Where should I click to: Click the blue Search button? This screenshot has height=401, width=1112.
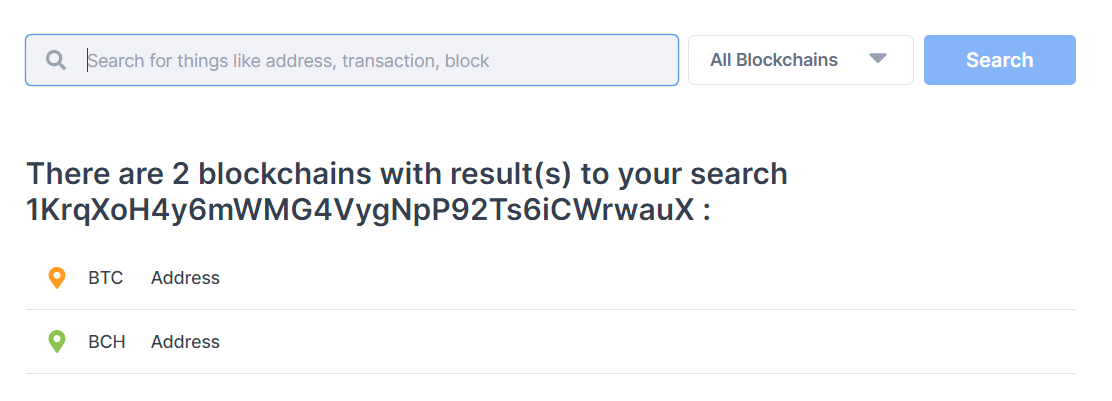pos(999,60)
